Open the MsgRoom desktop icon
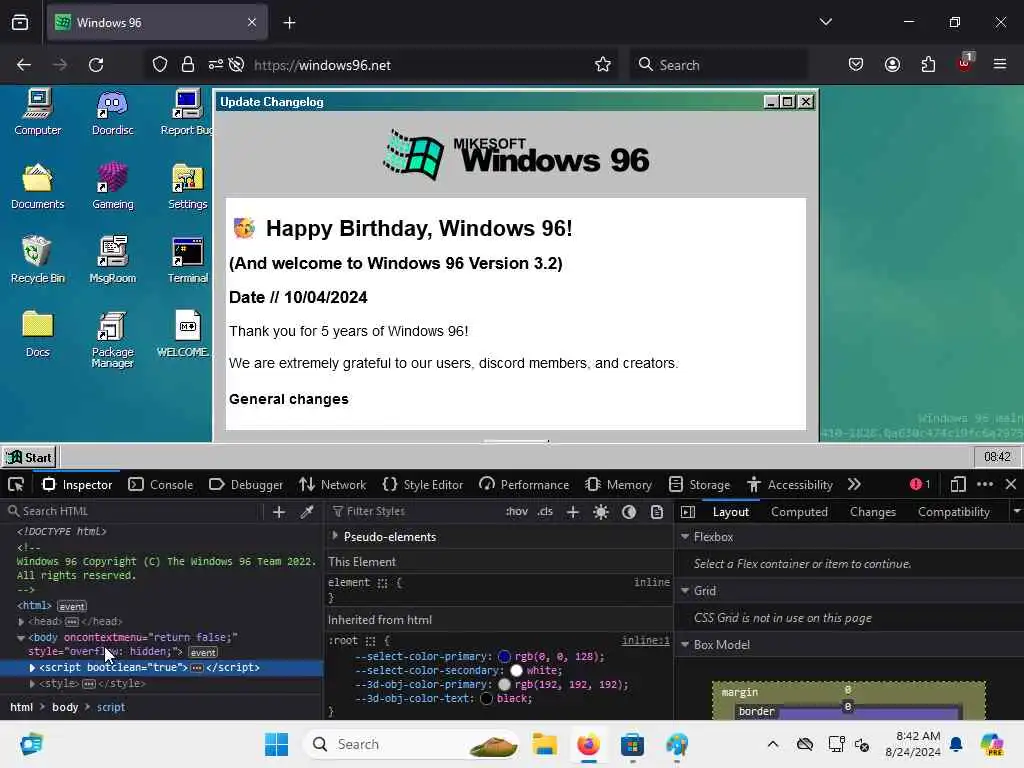1024x768 pixels. tap(112, 260)
